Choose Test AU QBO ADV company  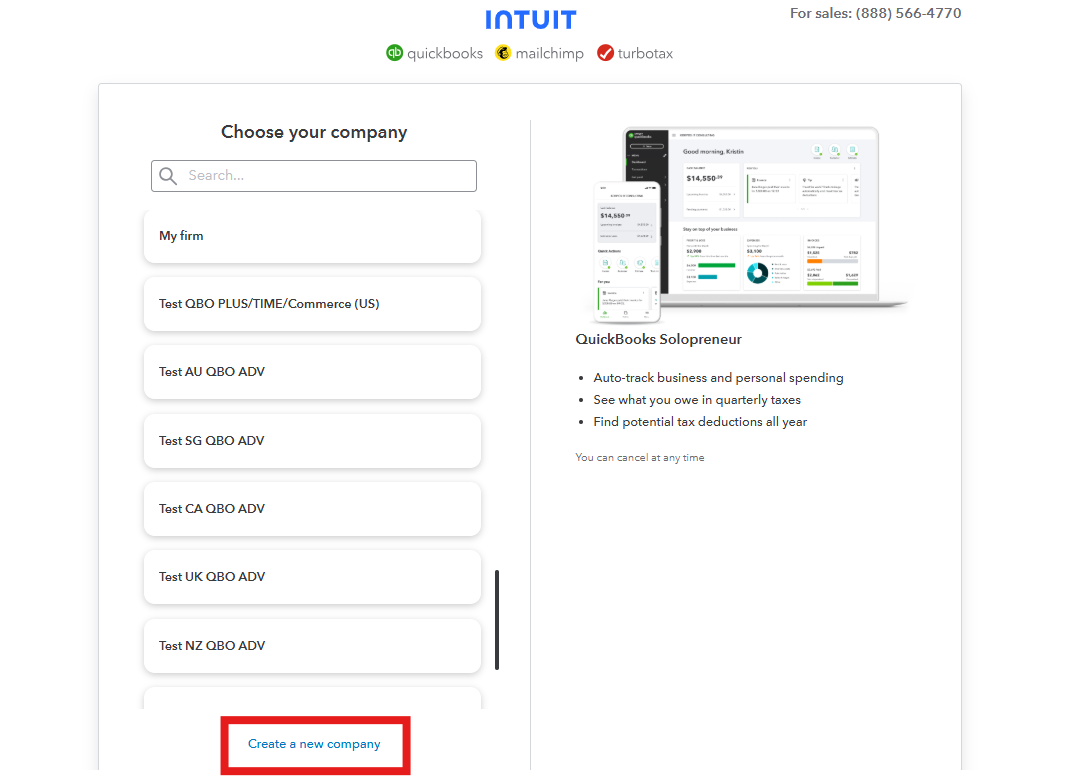coord(312,372)
